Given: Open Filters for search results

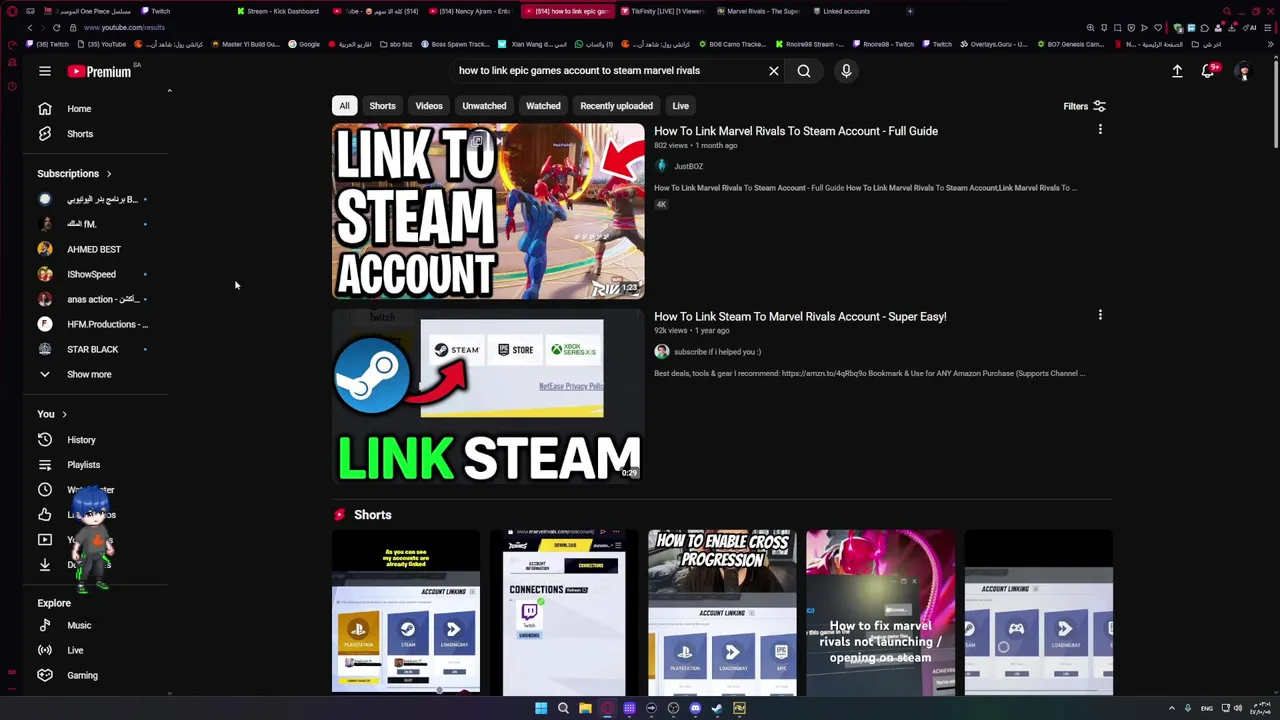Looking at the screenshot, I should point(1085,106).
